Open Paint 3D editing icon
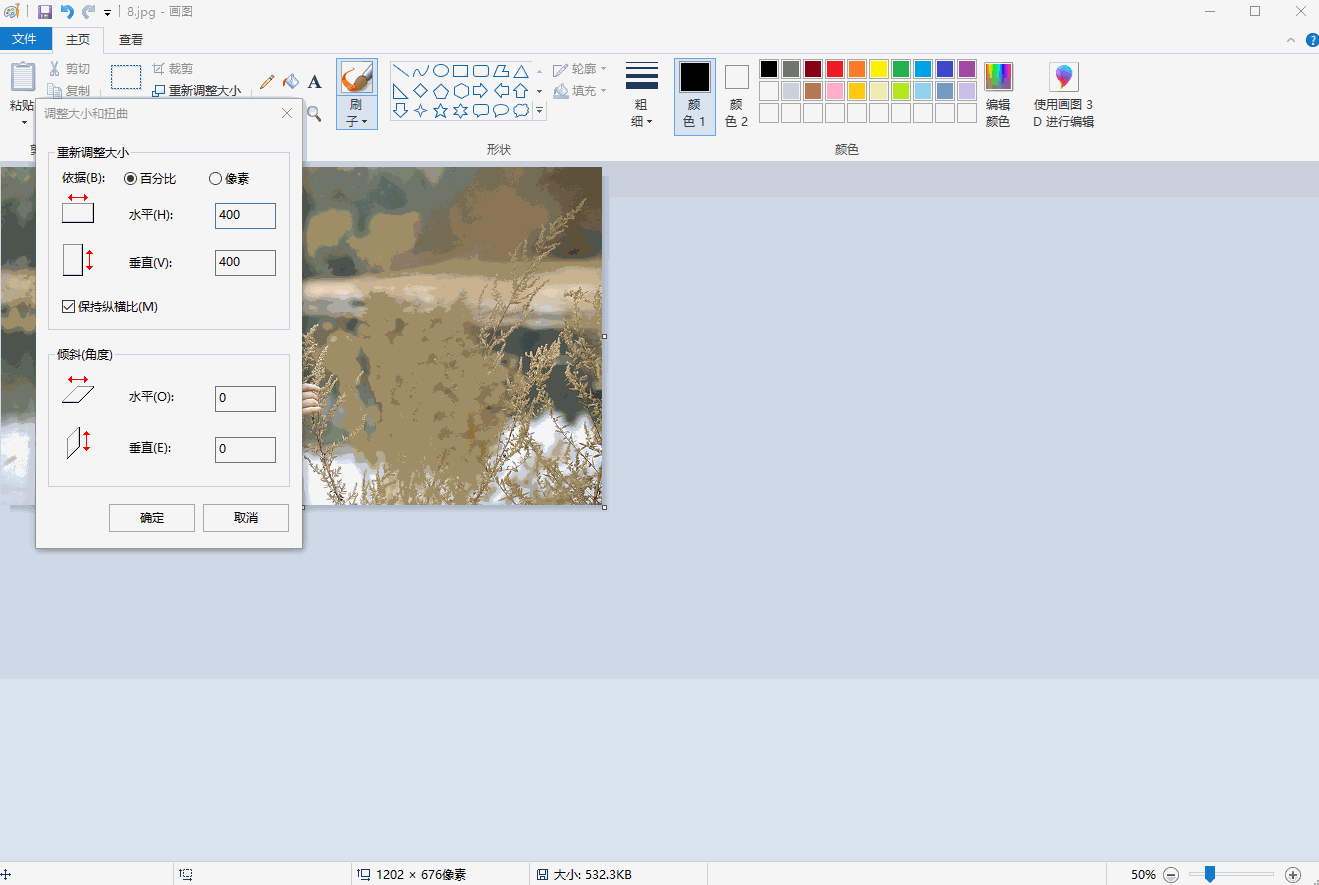Viewport: 1319px width, 885px height. [1064, 77]
